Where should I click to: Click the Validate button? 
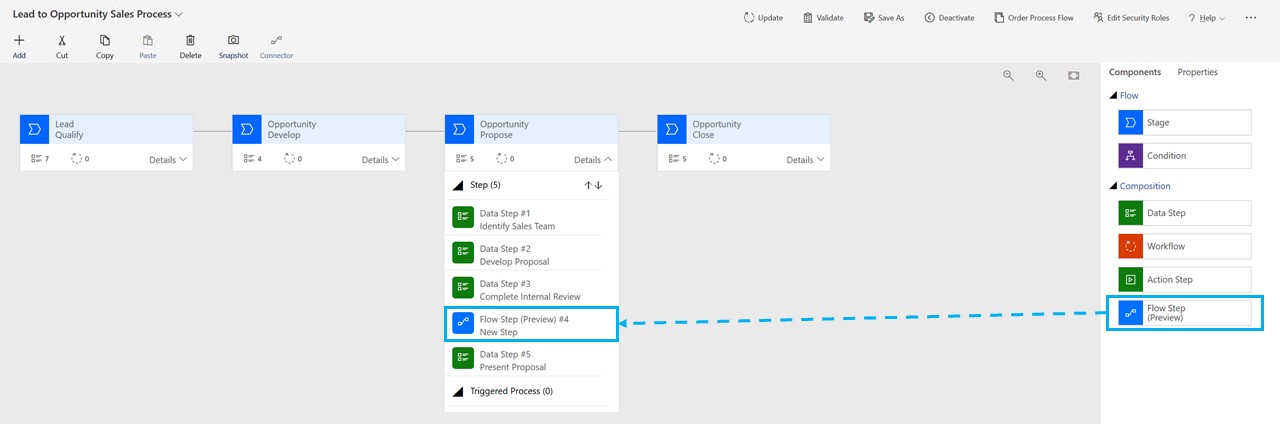tap(823, 18)
